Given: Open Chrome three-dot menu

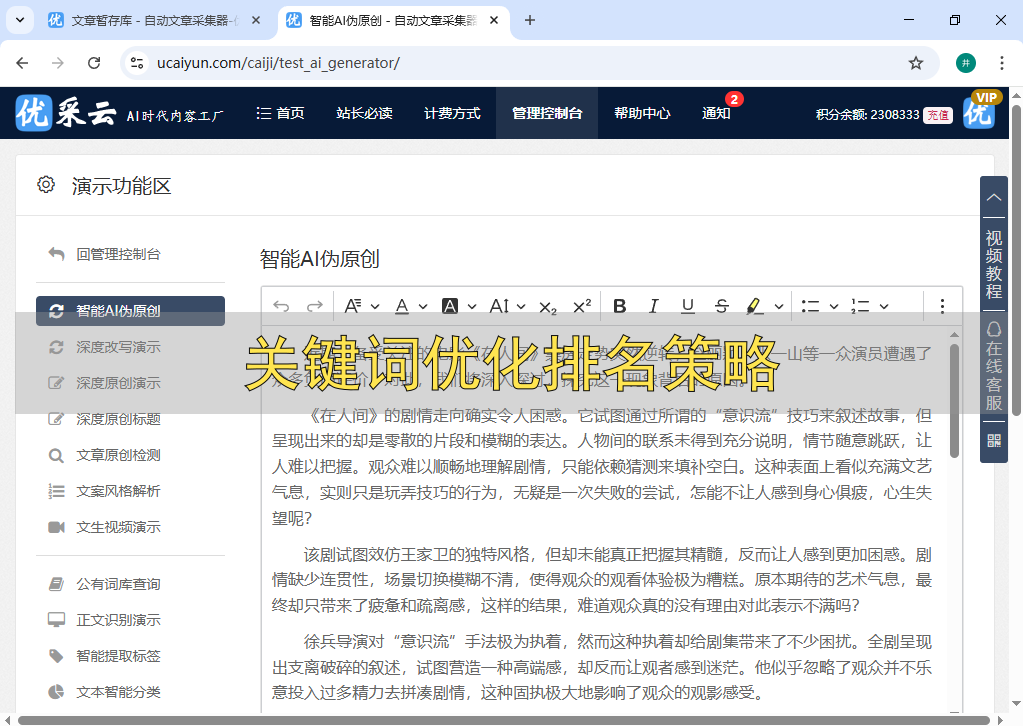Looking at the screenshot, I should (1001, 63).
